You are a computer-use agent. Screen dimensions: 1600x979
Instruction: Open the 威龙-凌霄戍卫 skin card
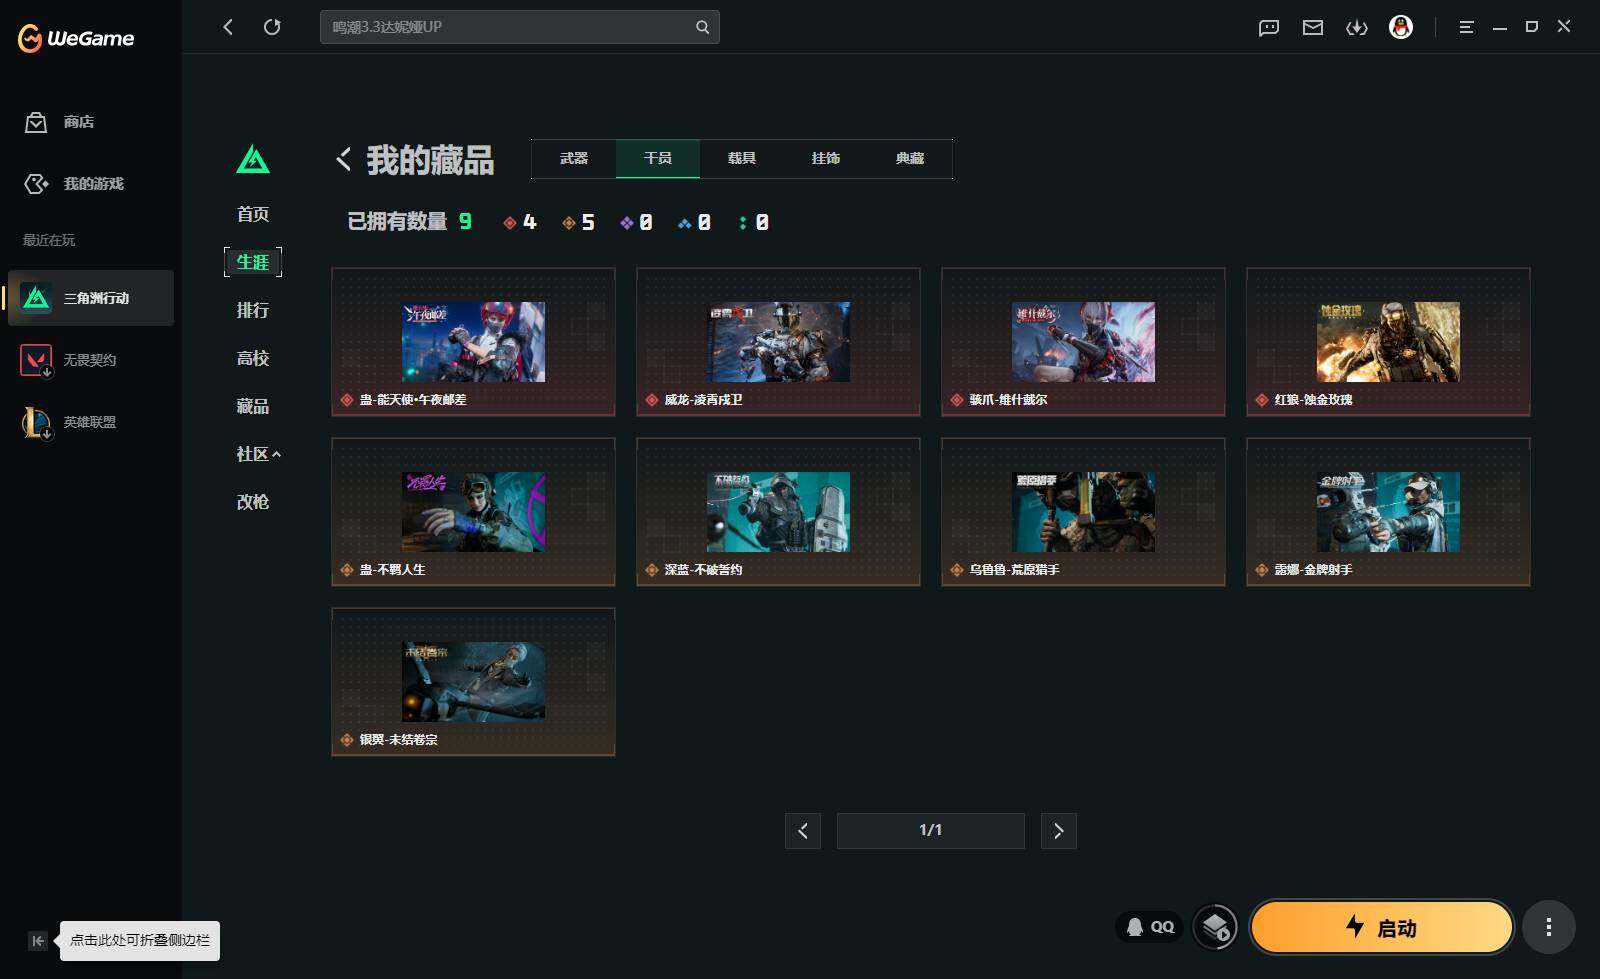click(778, 342)
